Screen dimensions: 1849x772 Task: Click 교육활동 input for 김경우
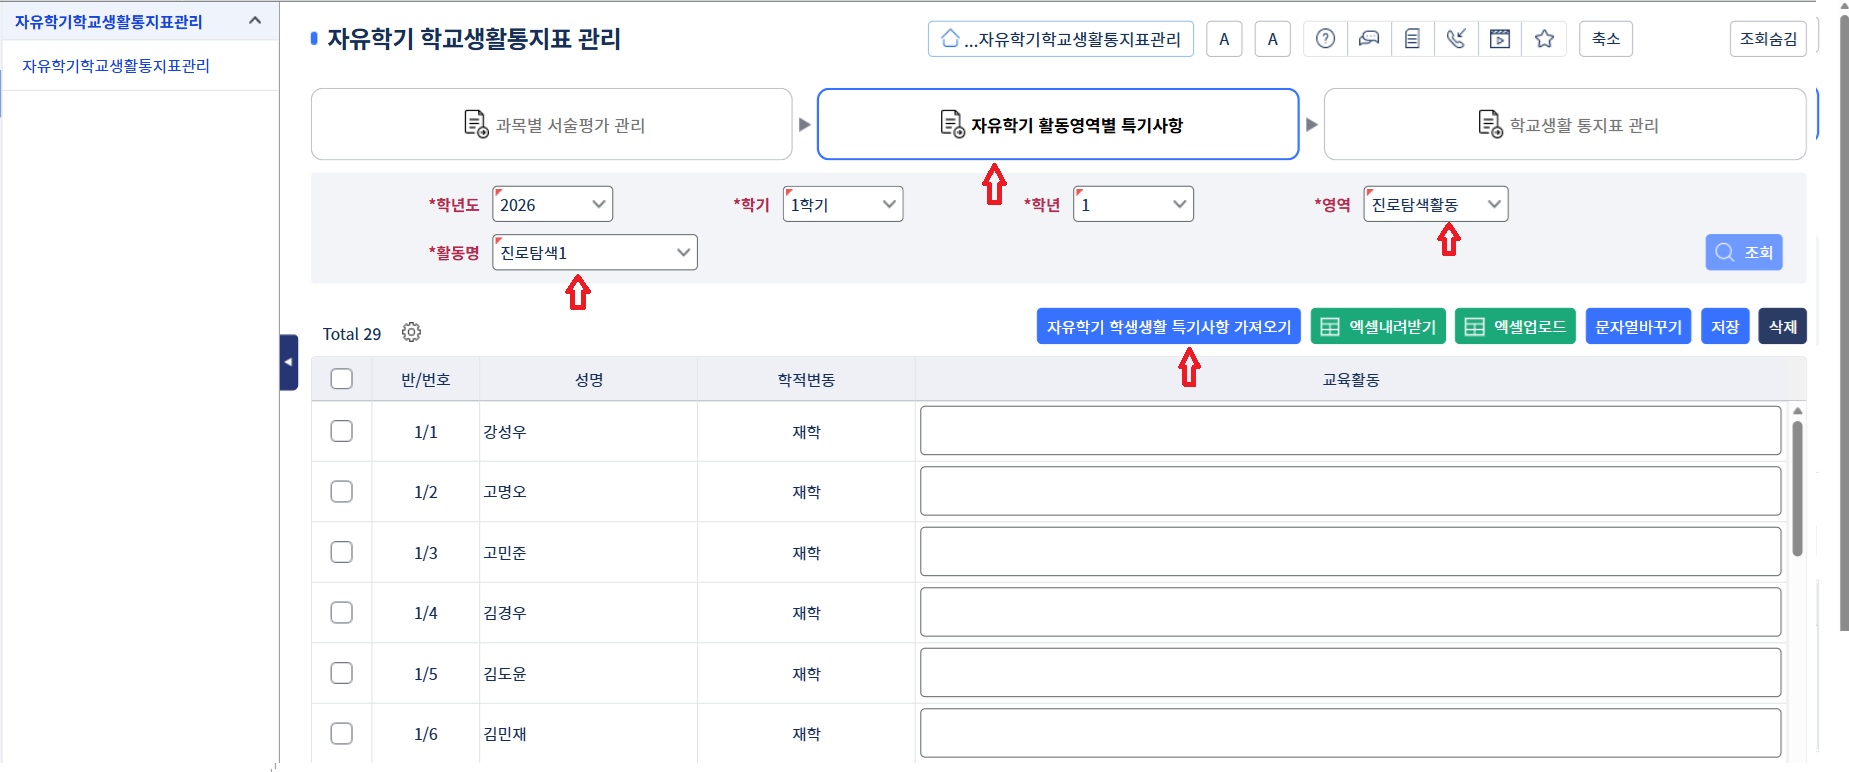(1350, 612)
